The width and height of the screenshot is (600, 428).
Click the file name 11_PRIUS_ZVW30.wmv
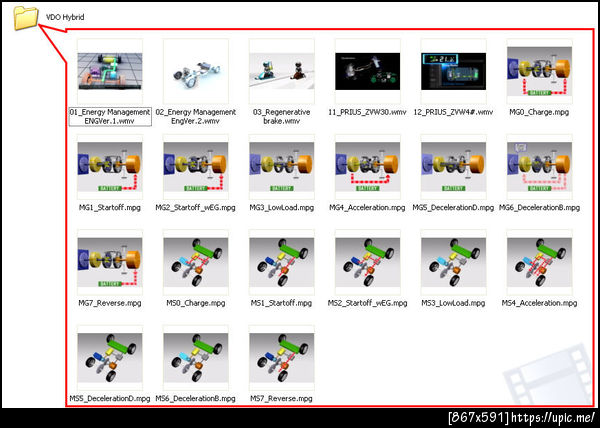pyautogui.click(x=367, y=112)
